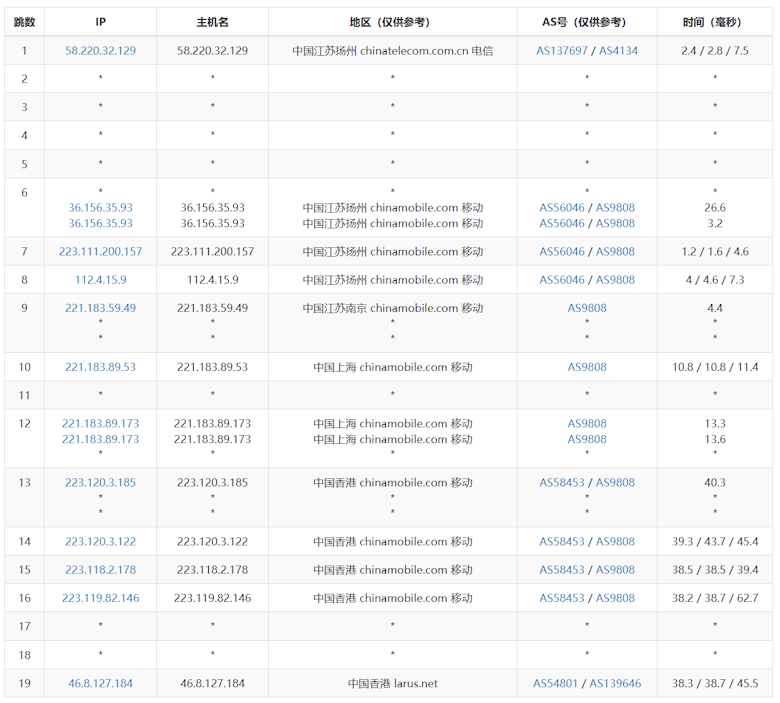Click the 地区（仅供参考） column header
This screenshot has width=780, height=703.
392,22
